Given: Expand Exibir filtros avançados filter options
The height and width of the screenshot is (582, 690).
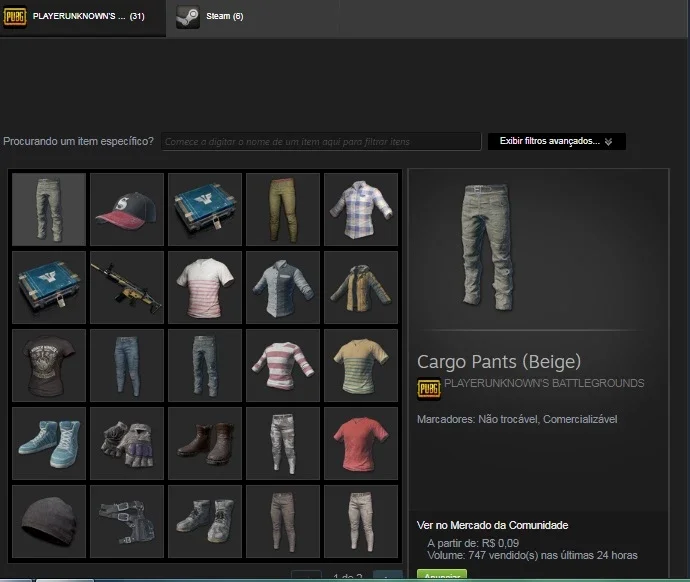Looking at the screenshot, I should pyautogui.click(x=556, y=141).
